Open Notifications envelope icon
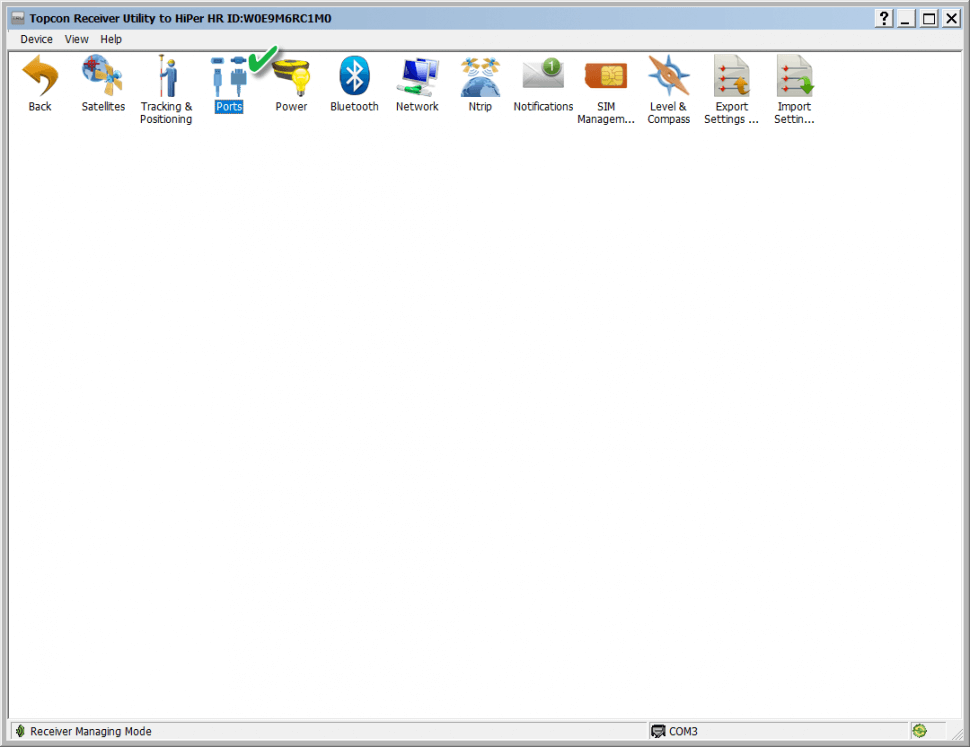970x747 pixels. [543, 74]
